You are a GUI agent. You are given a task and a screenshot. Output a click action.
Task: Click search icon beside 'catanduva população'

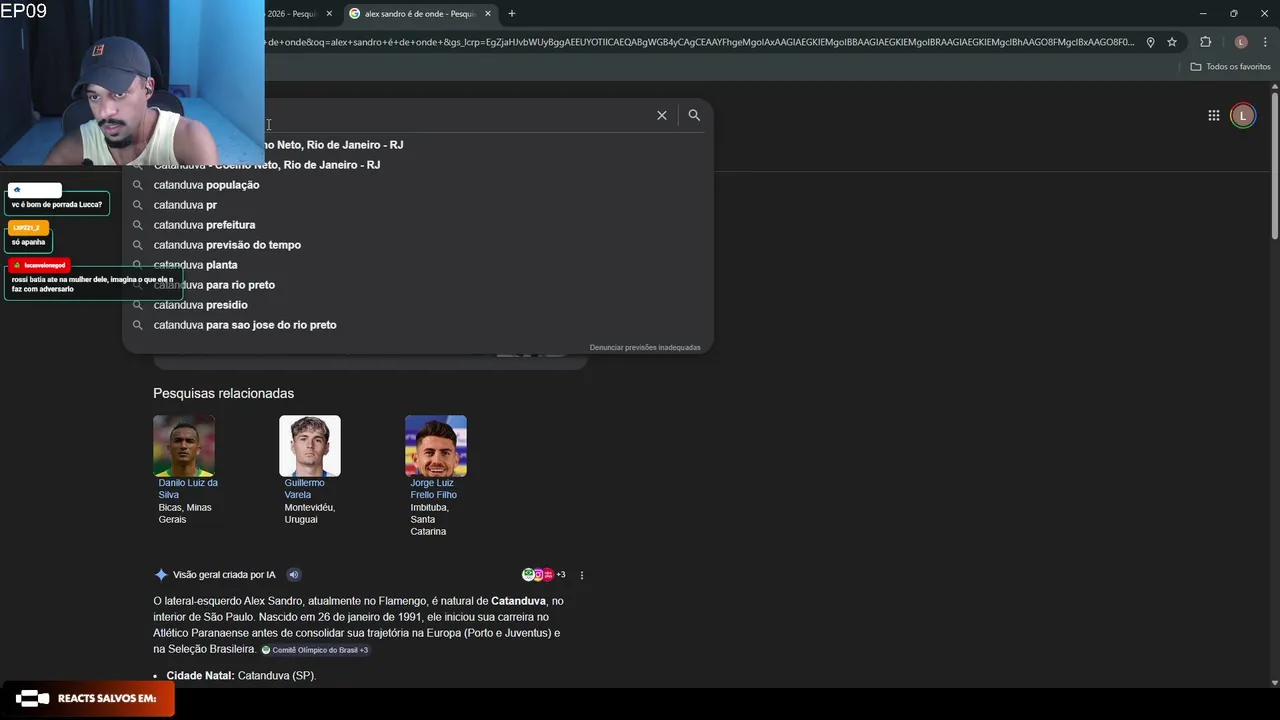138,185
